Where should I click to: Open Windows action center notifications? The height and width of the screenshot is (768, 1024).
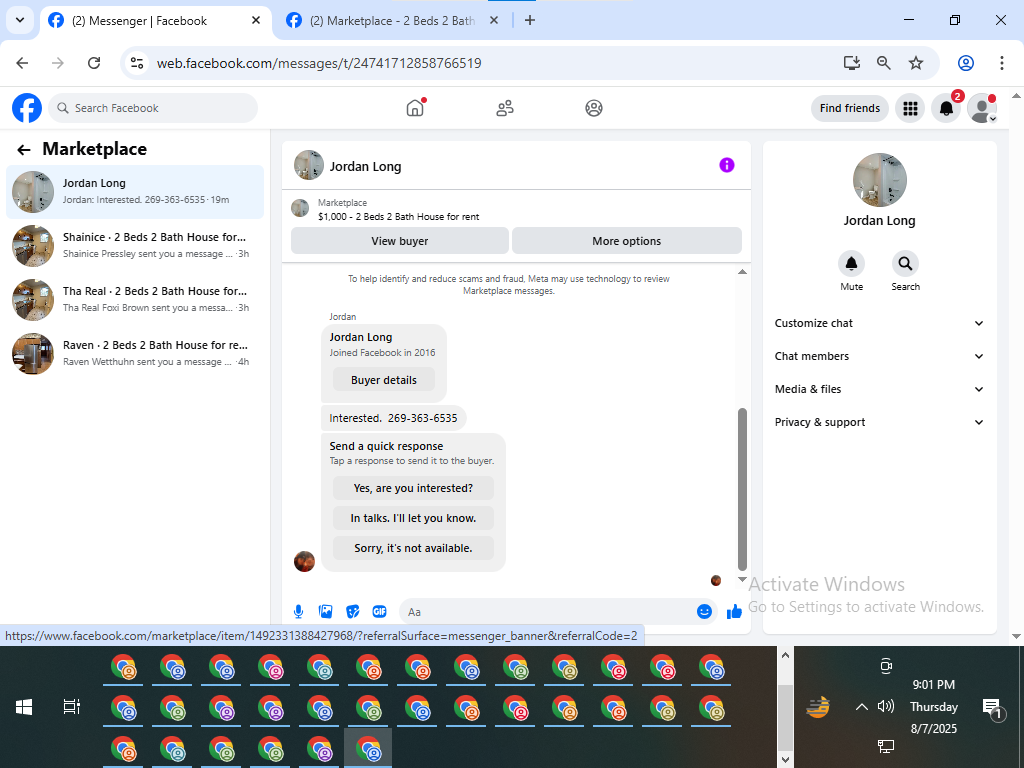click(993, 708)
